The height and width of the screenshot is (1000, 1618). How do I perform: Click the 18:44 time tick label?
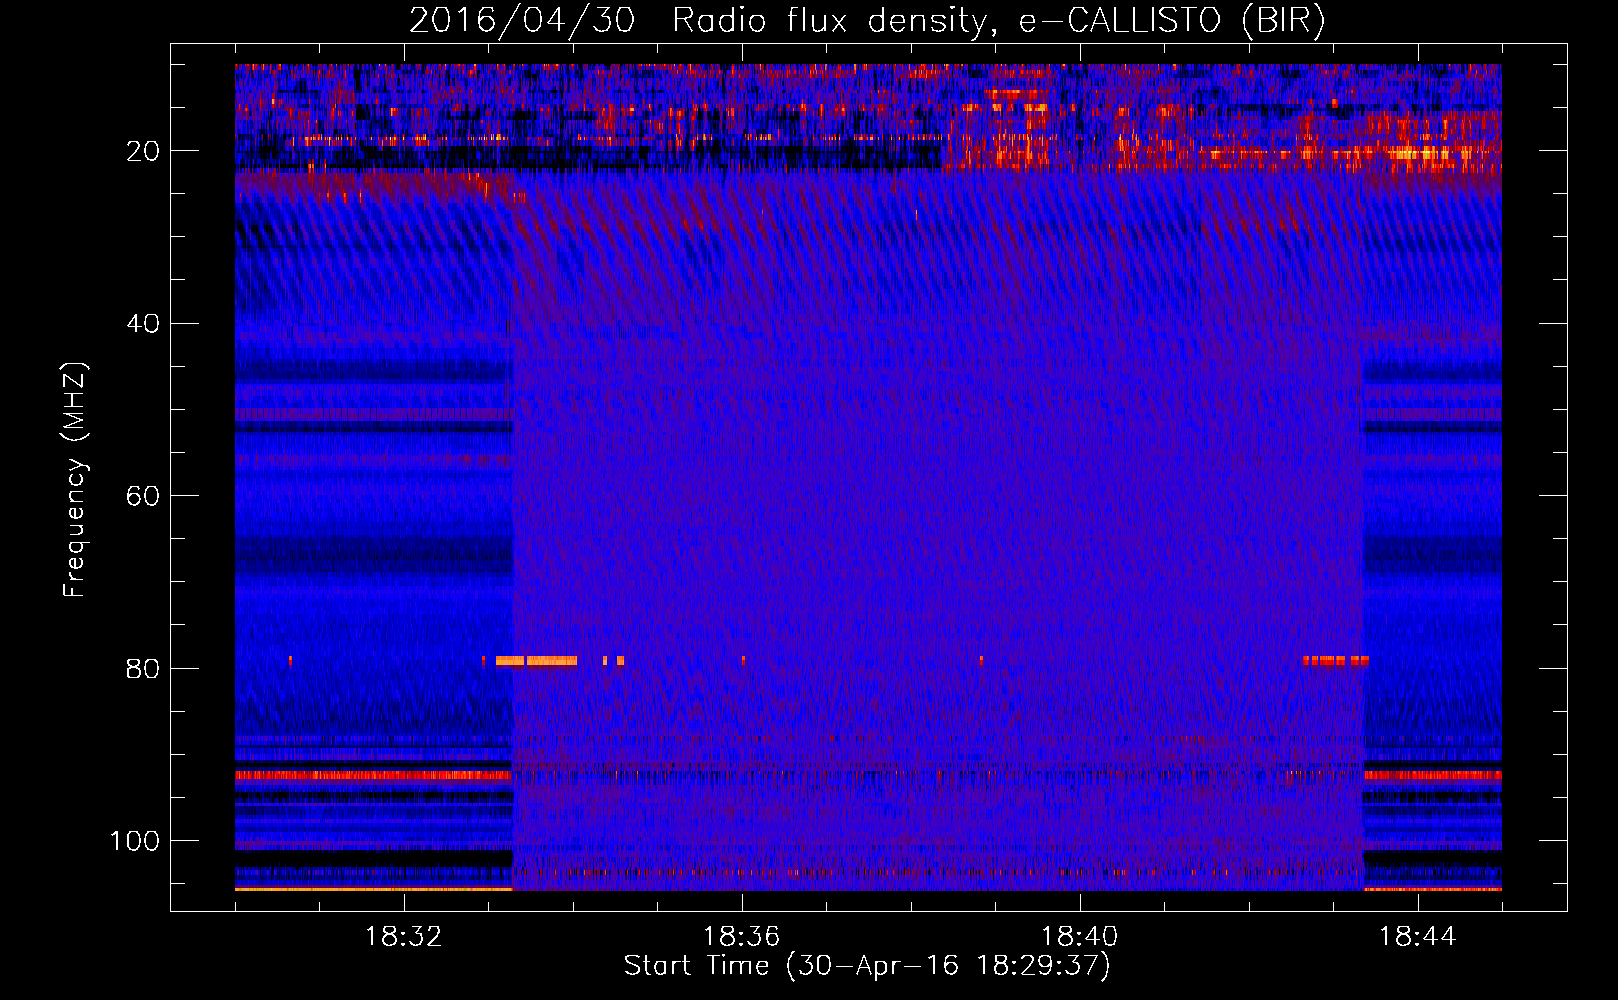click(x=1418, y=937)
